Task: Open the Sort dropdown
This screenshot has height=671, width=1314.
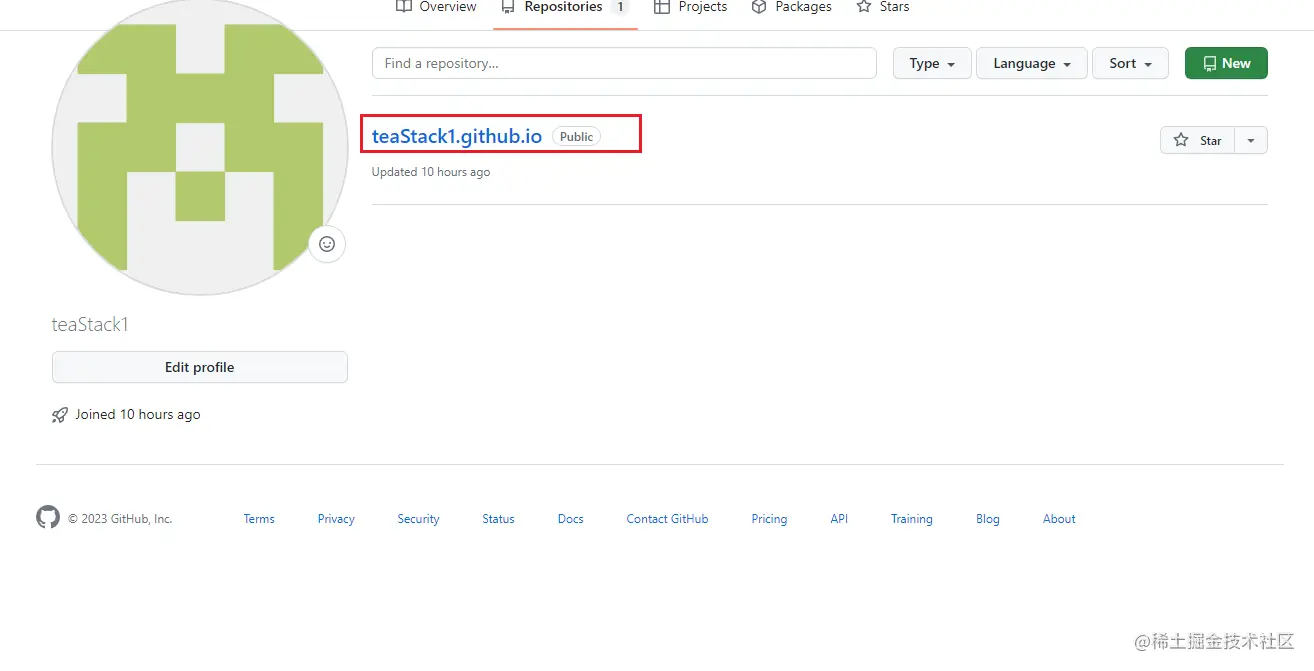Action: pyautogui.click(x=1130, y=63)
